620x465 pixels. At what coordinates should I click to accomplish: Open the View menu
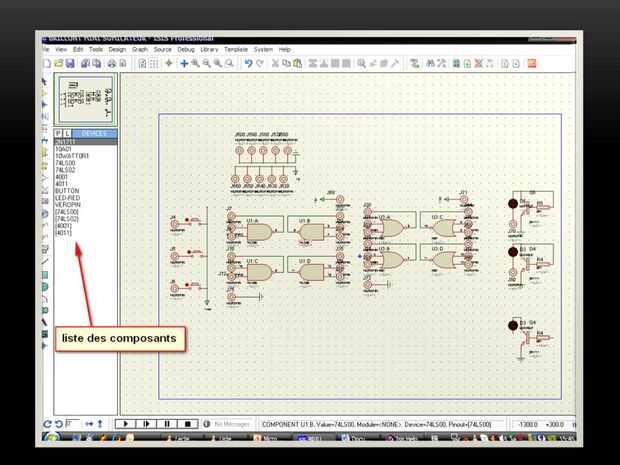[x=61, y=49]
